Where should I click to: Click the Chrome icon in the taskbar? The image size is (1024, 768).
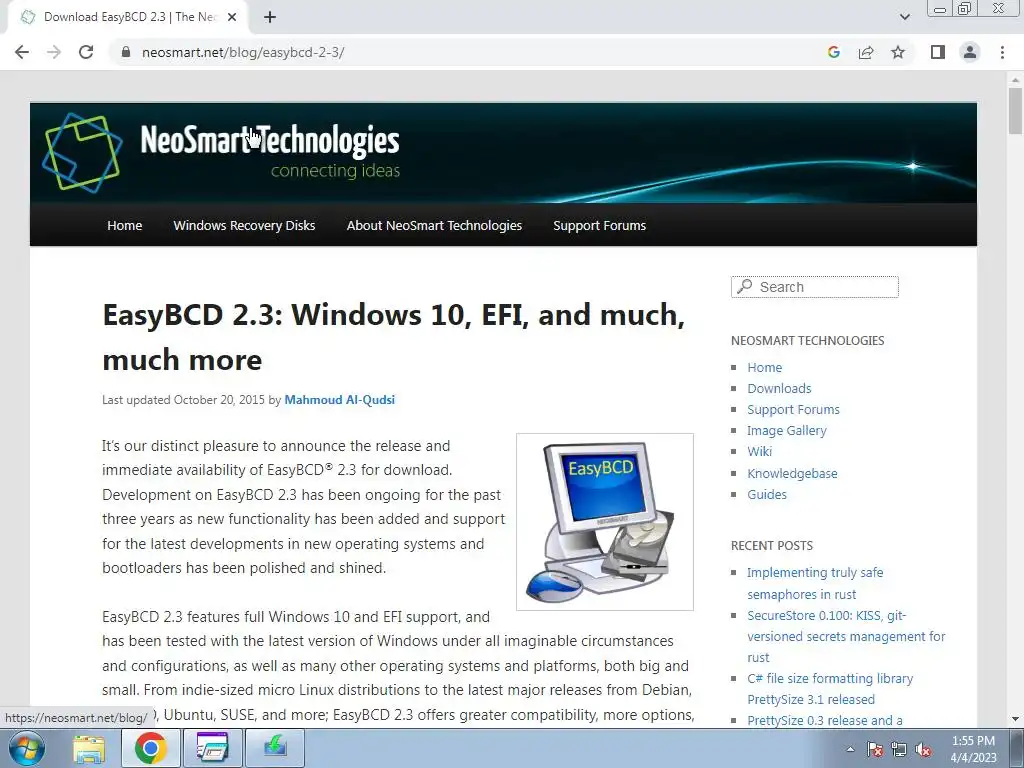pyautogui.click(x=150, y=748)
